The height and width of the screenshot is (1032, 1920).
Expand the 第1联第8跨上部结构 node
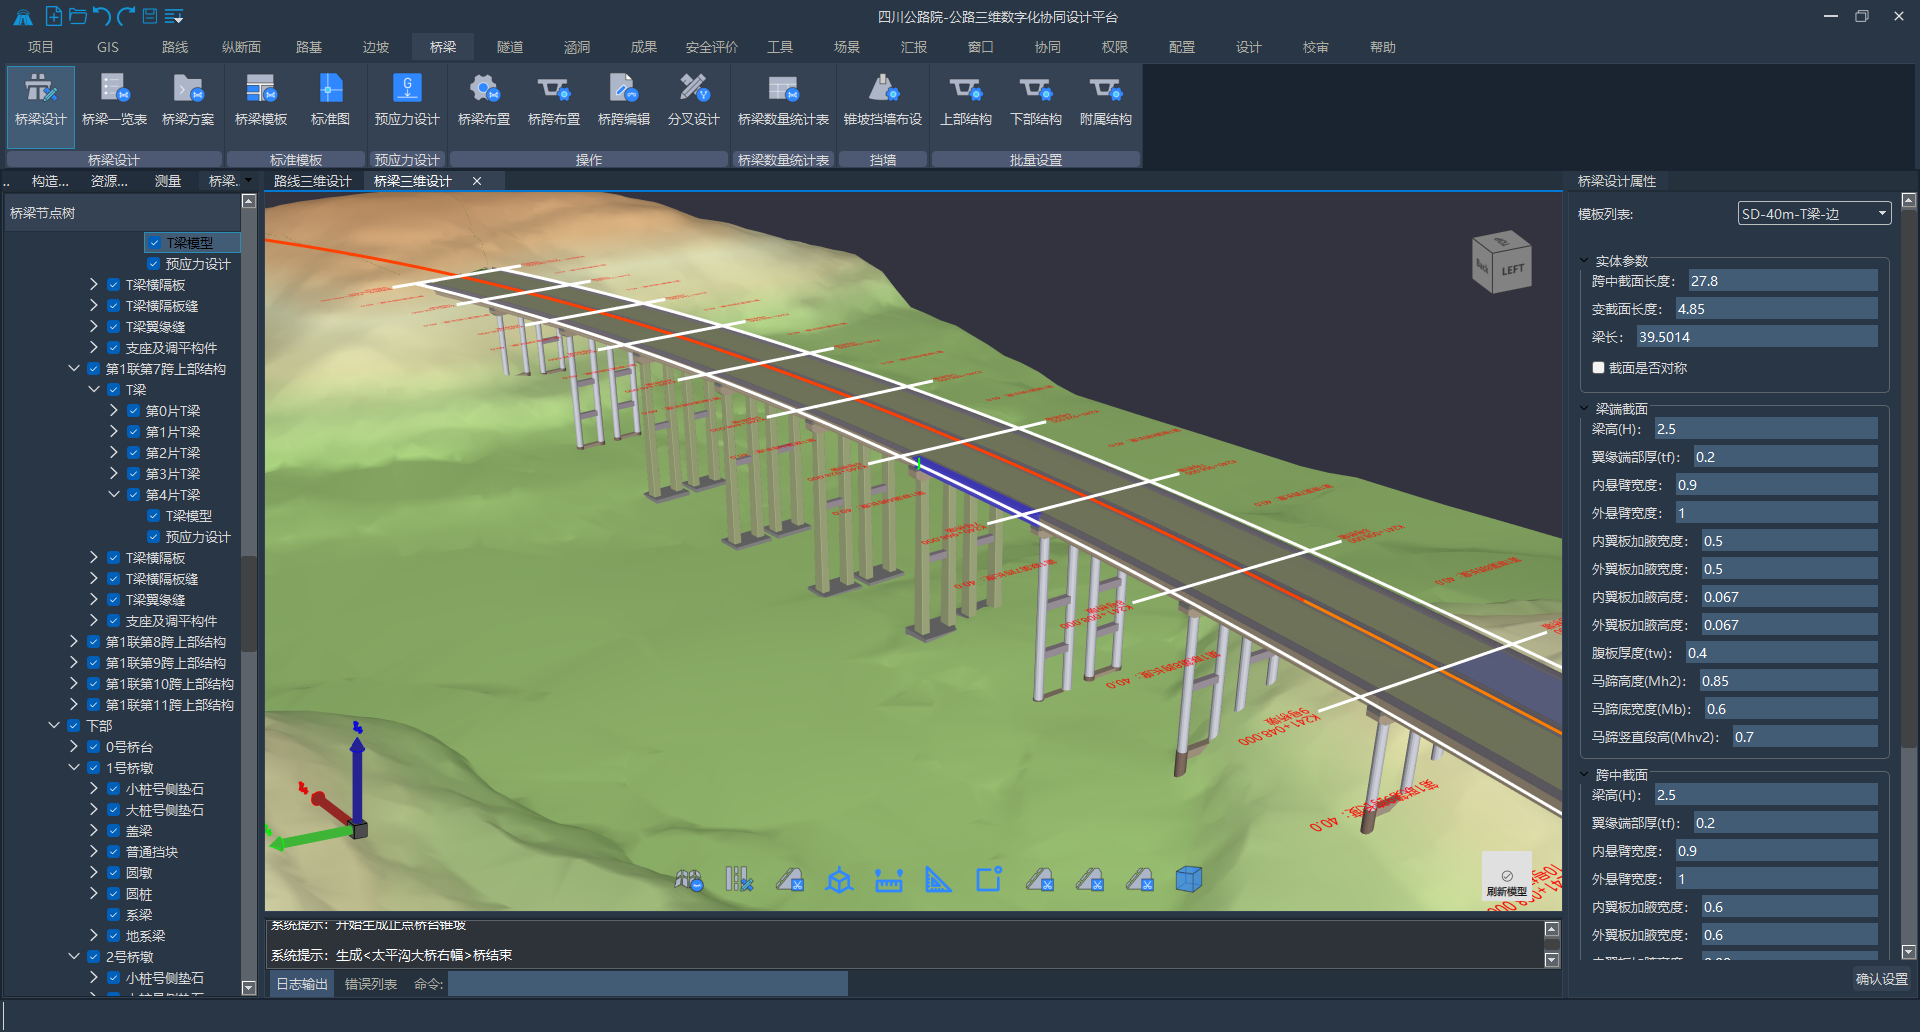point(74,642)
